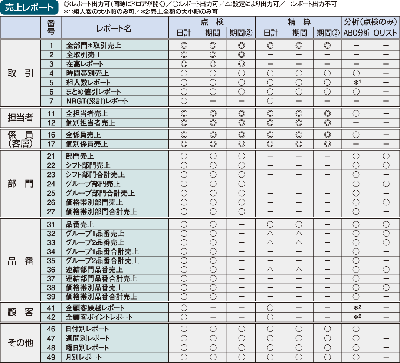400x363 pixels.
Task: Click the 担当者 category cell
Action: pos(21,118)
